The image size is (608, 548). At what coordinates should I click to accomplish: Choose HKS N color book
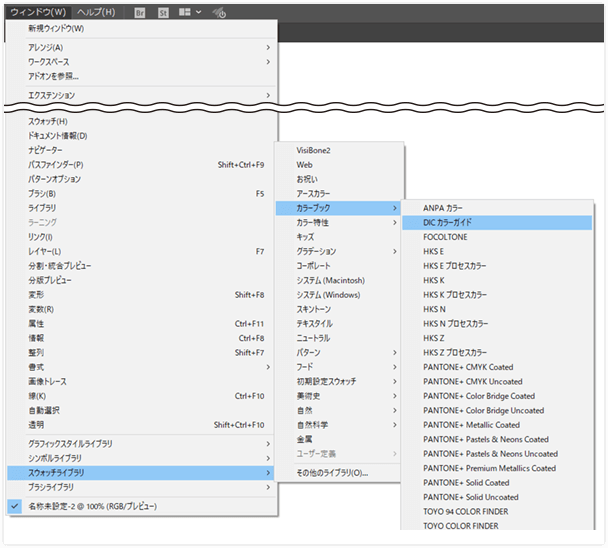click(x=497, y=309)
